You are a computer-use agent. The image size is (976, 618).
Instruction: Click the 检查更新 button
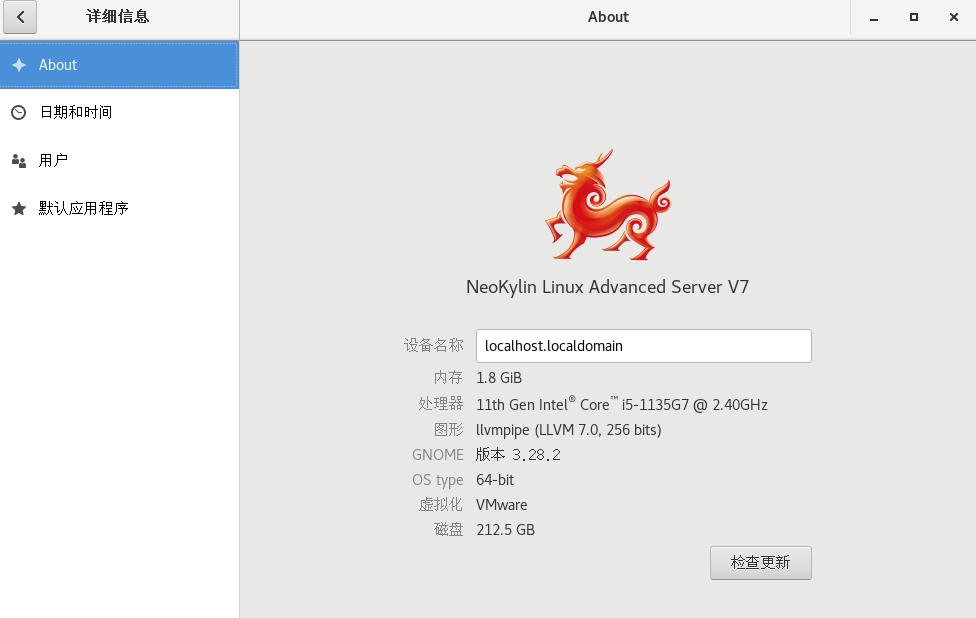coord(761,563)
